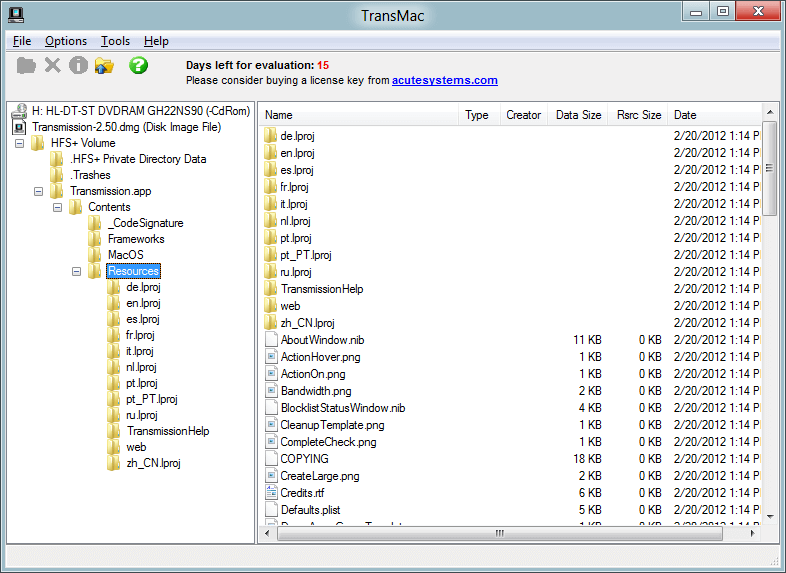Open help via green question icon

pos(138,66)
